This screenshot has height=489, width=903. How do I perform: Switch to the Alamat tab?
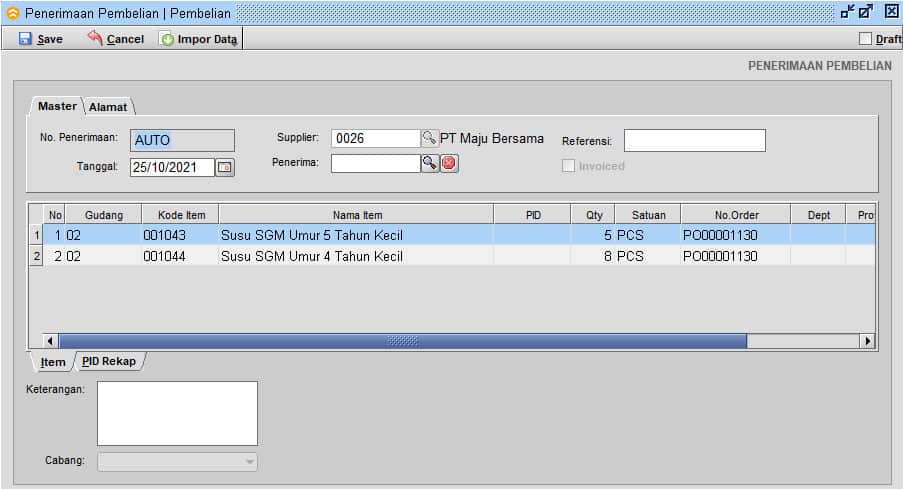108,107
